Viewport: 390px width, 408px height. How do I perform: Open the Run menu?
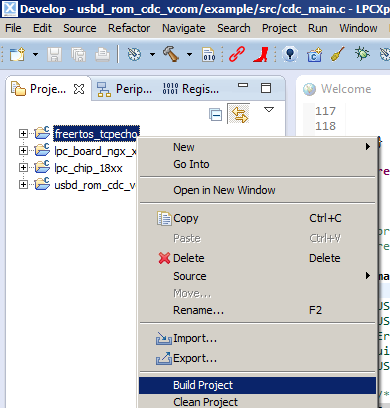318,28
